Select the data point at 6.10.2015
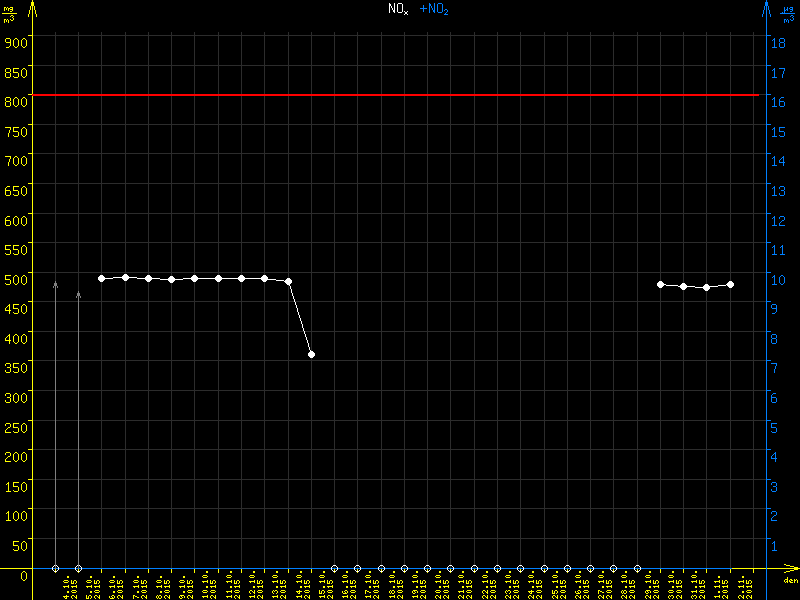The image size is (800, 600). [102, 278]
